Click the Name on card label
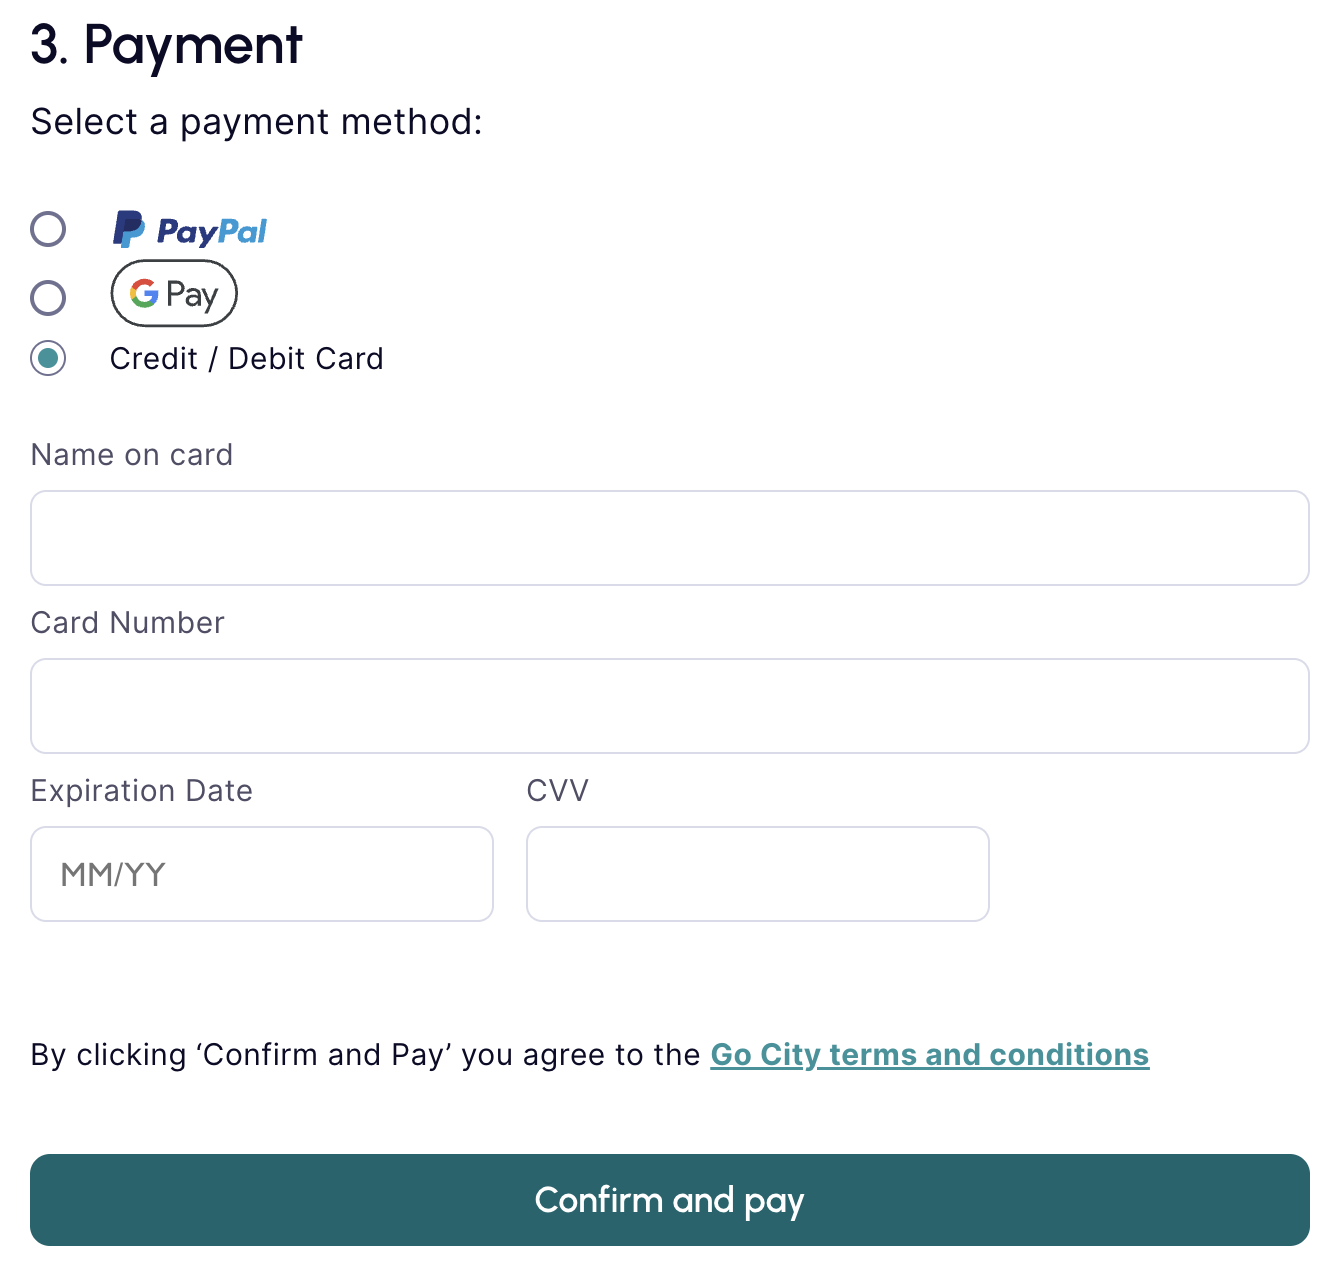 (x=132, y=455)
